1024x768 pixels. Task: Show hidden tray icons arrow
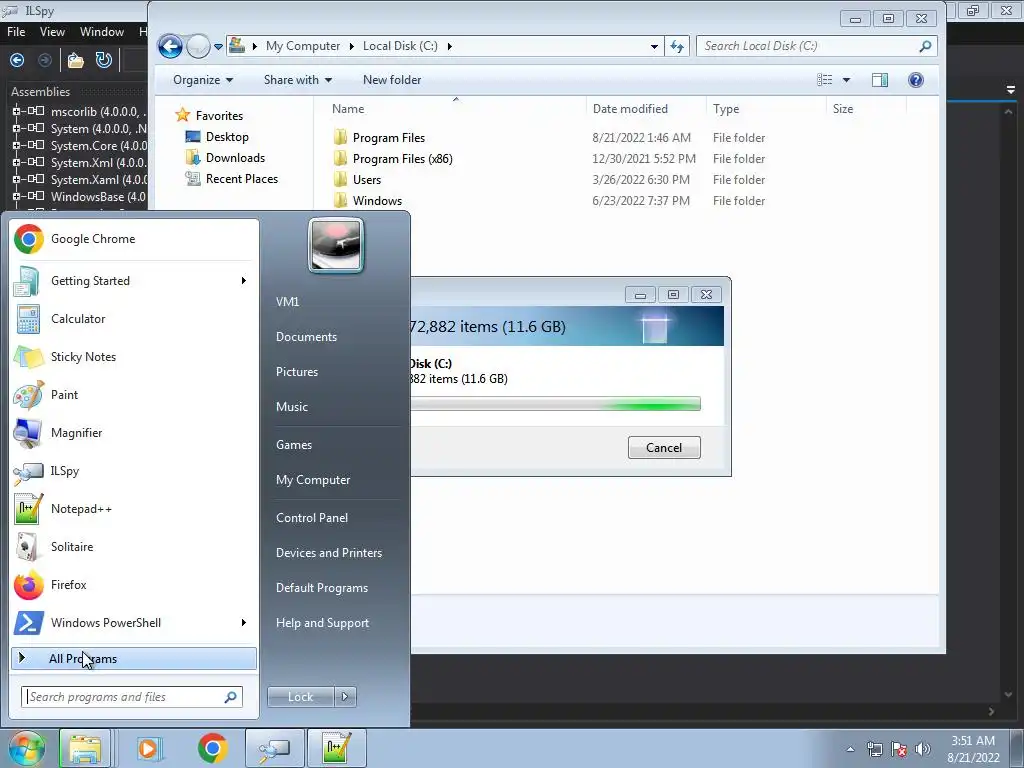[x=850, y=749]
